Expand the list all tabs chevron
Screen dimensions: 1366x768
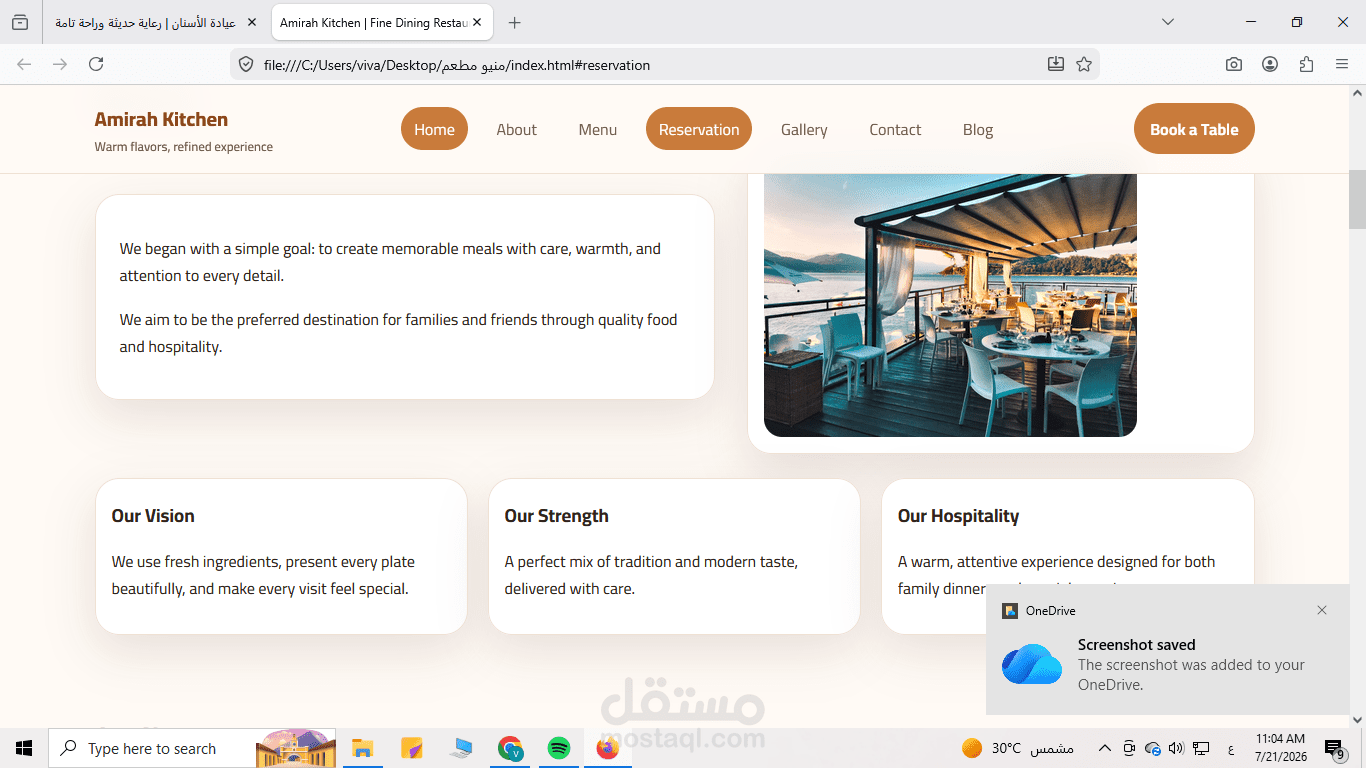pos(1167,22)
